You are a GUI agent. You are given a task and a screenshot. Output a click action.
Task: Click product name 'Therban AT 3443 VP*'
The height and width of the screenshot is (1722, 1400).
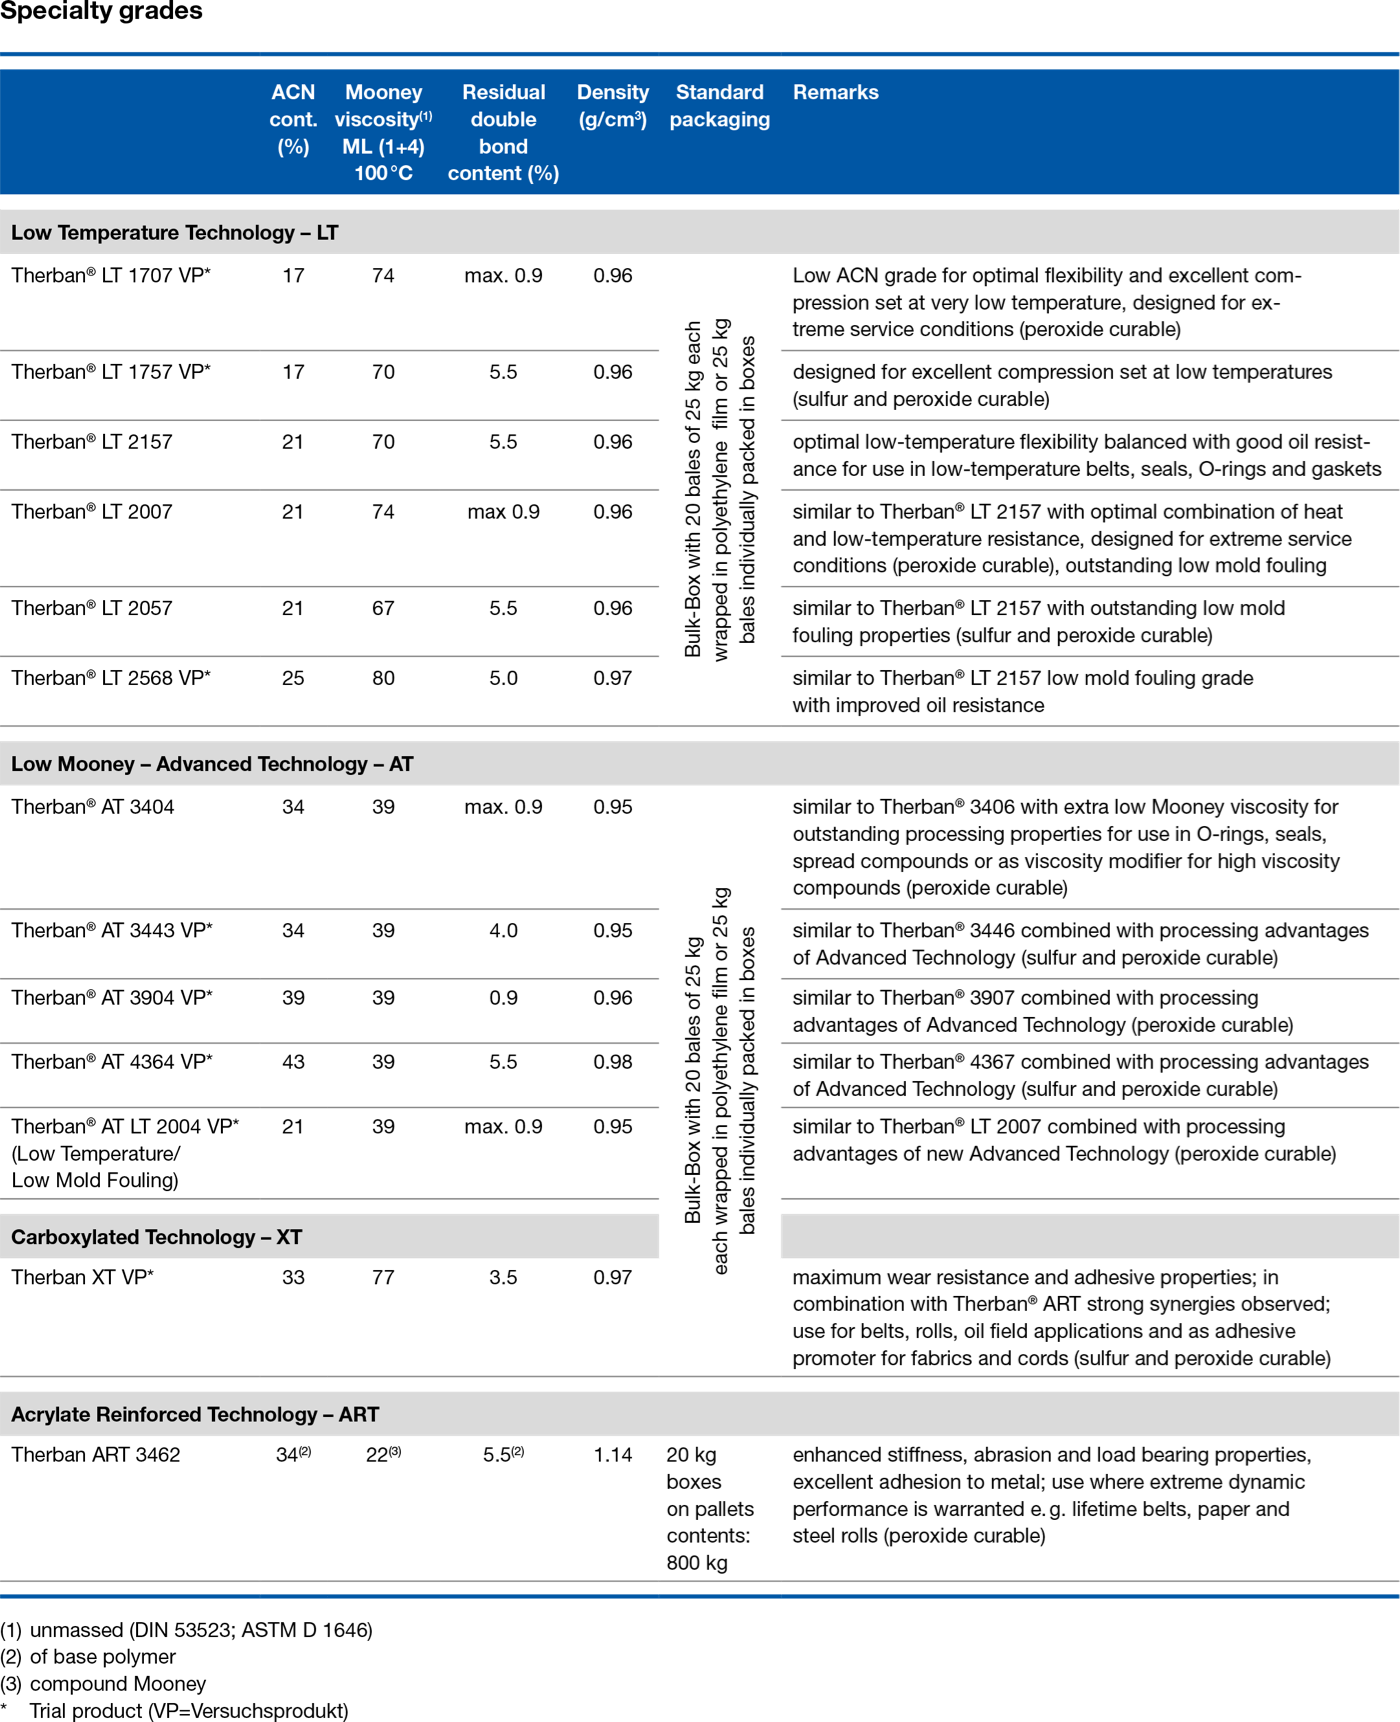(x=112, y=931)
